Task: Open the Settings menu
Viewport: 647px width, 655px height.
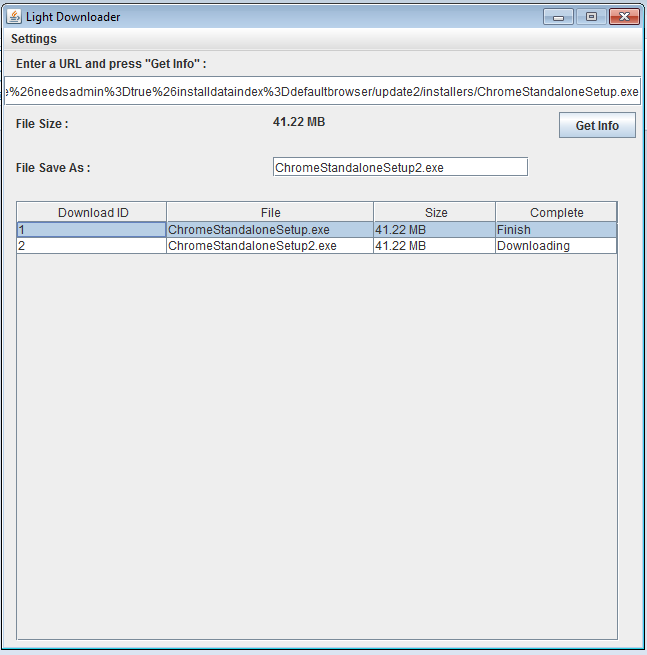Action: click(x=34, y=39)
